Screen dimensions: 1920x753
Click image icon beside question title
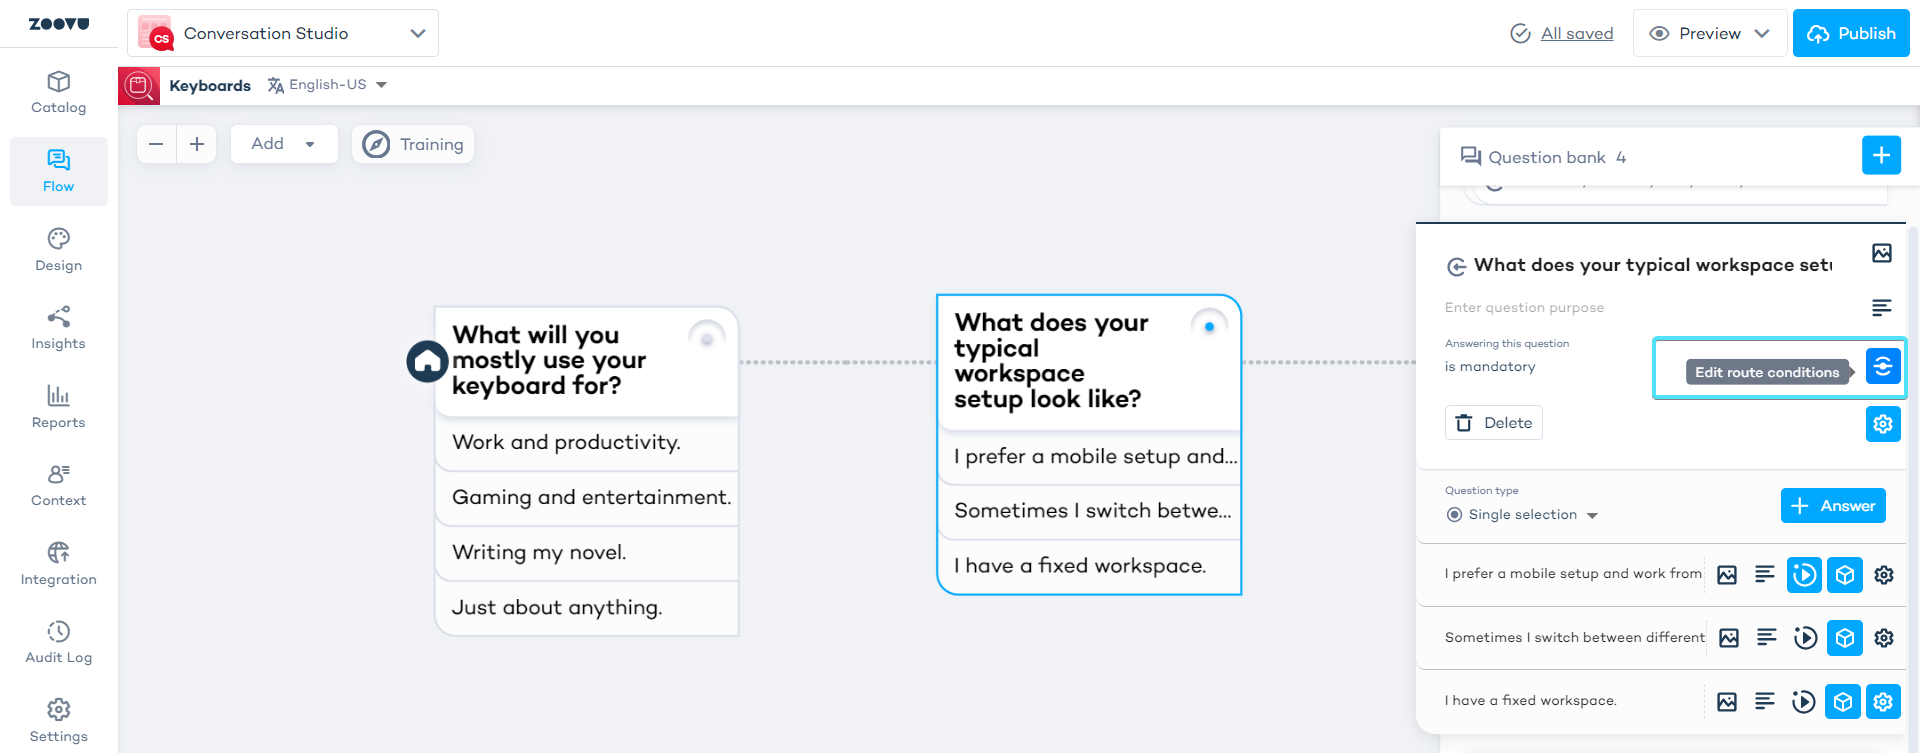pyautogui.click(x=1881, y=253)
